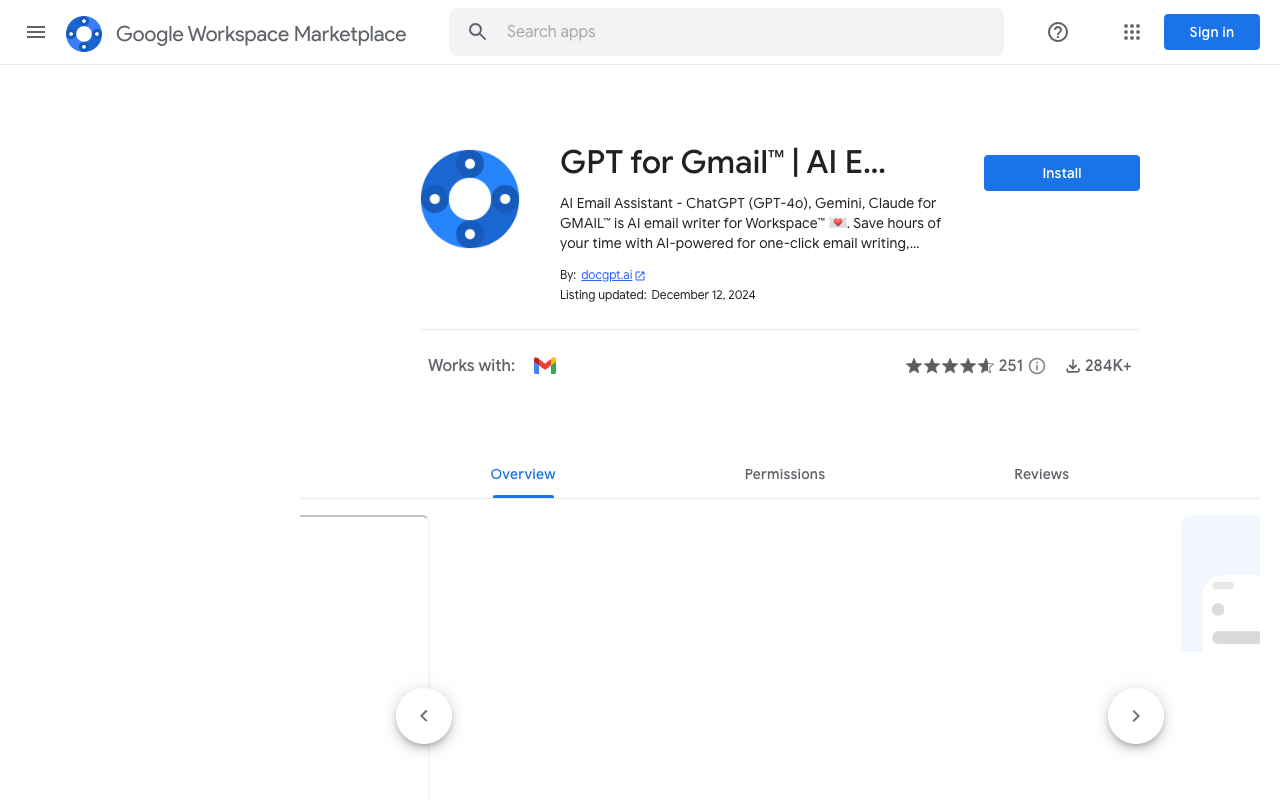Switch to the Overview tab

523,474
